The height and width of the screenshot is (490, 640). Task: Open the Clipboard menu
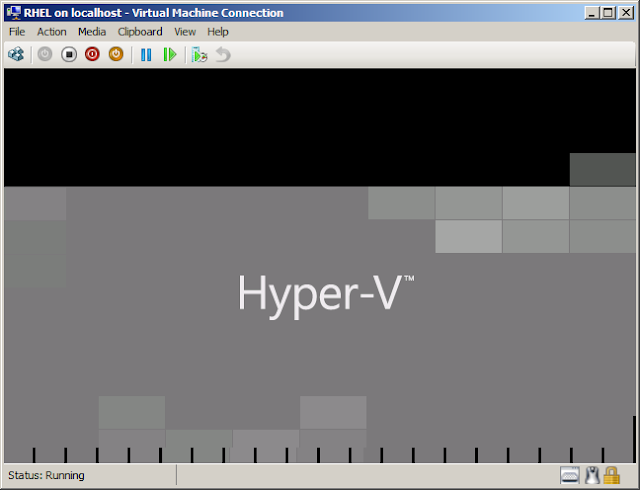click(140, 32)
